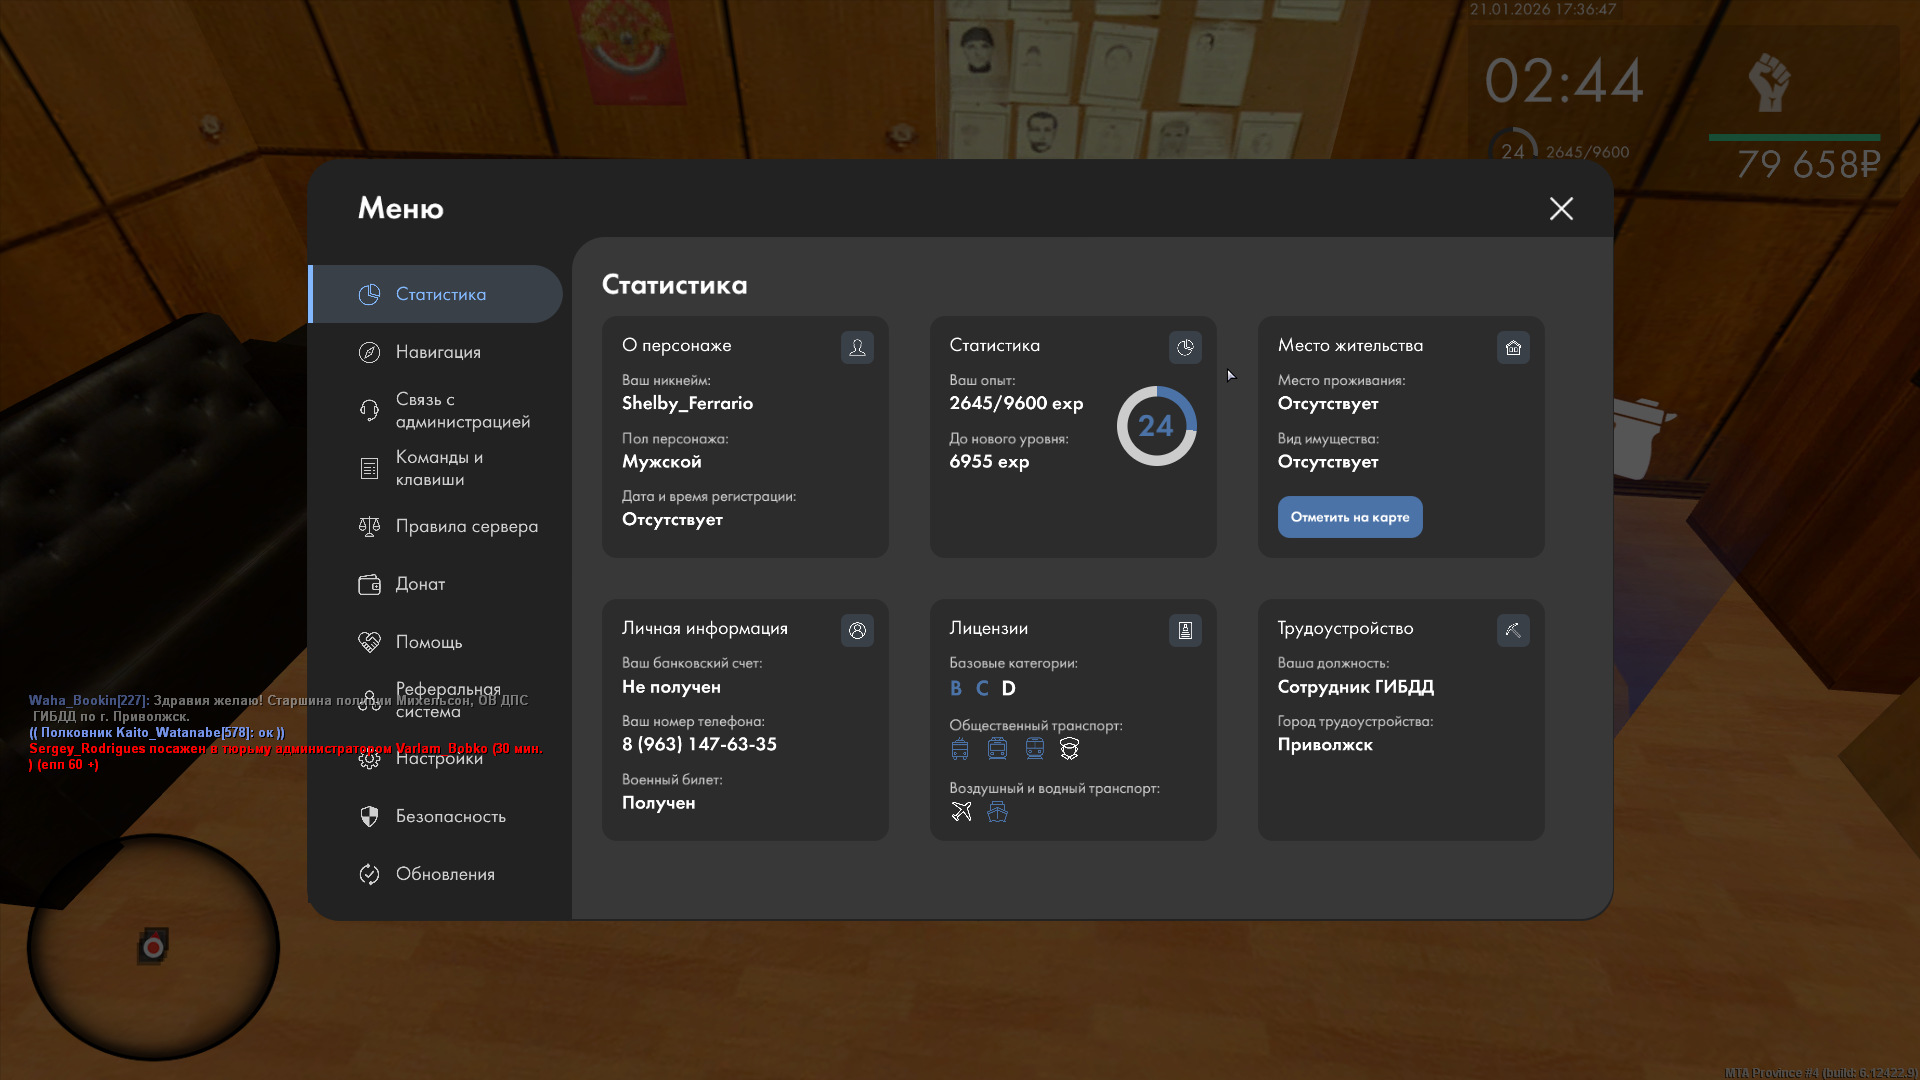
Task: Click the pie chart icon in Статистика card
Action: point(1185,347)
